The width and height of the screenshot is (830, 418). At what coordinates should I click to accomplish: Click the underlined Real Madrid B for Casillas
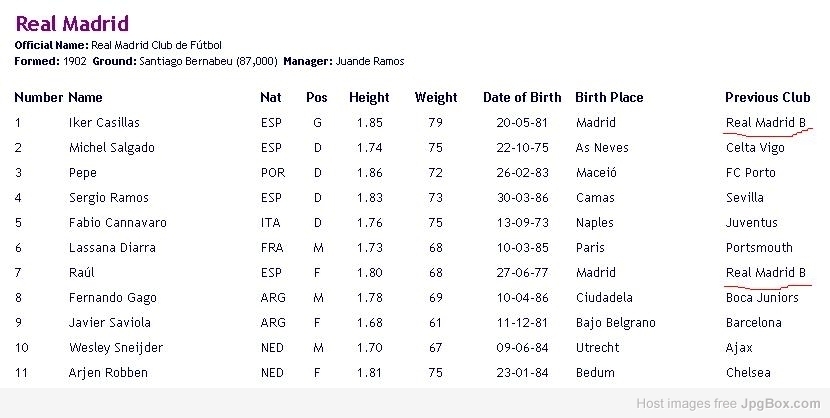(766, 123)
